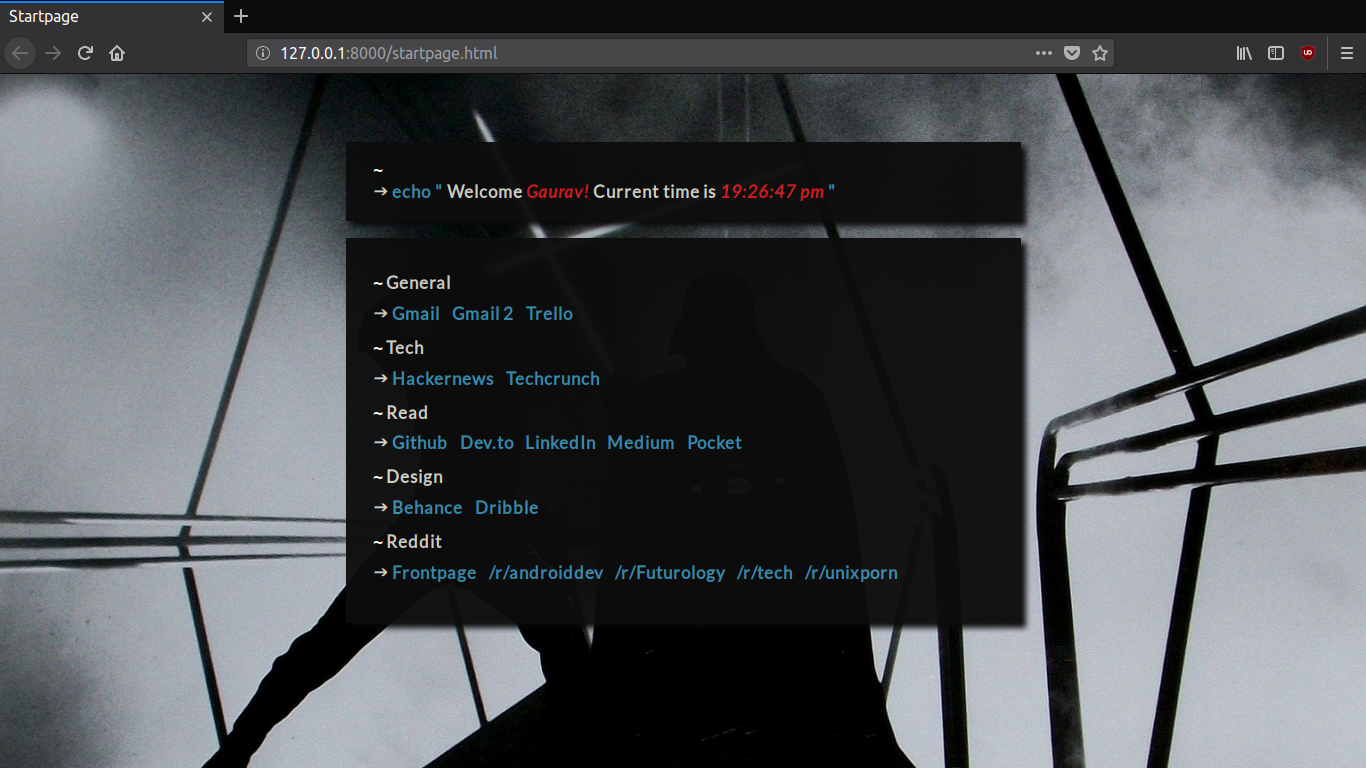
Task: Open the Pocket link under Read
Action: point(714,442)
